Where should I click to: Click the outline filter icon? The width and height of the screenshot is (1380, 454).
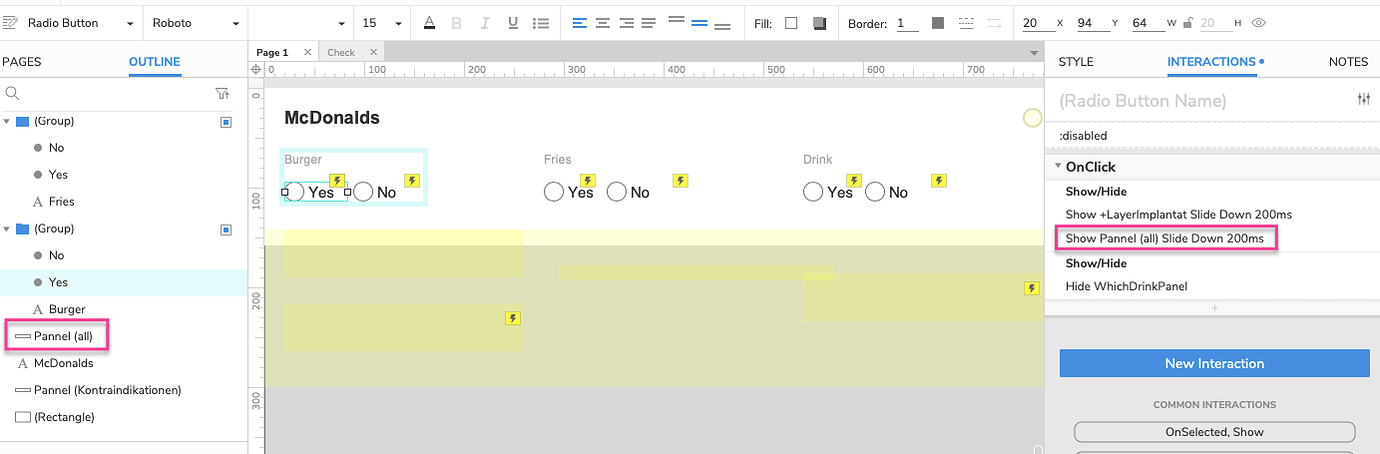222,93
